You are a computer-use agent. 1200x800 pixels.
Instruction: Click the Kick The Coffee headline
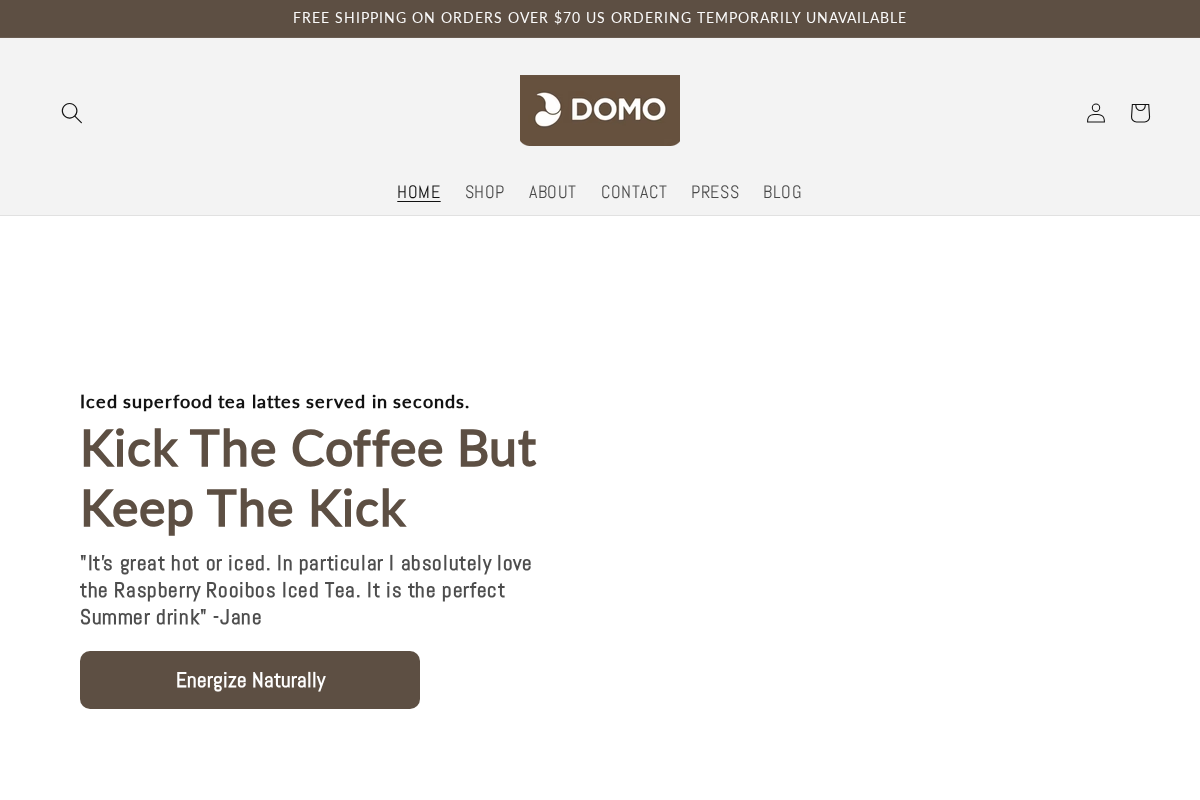click(308, 478)
